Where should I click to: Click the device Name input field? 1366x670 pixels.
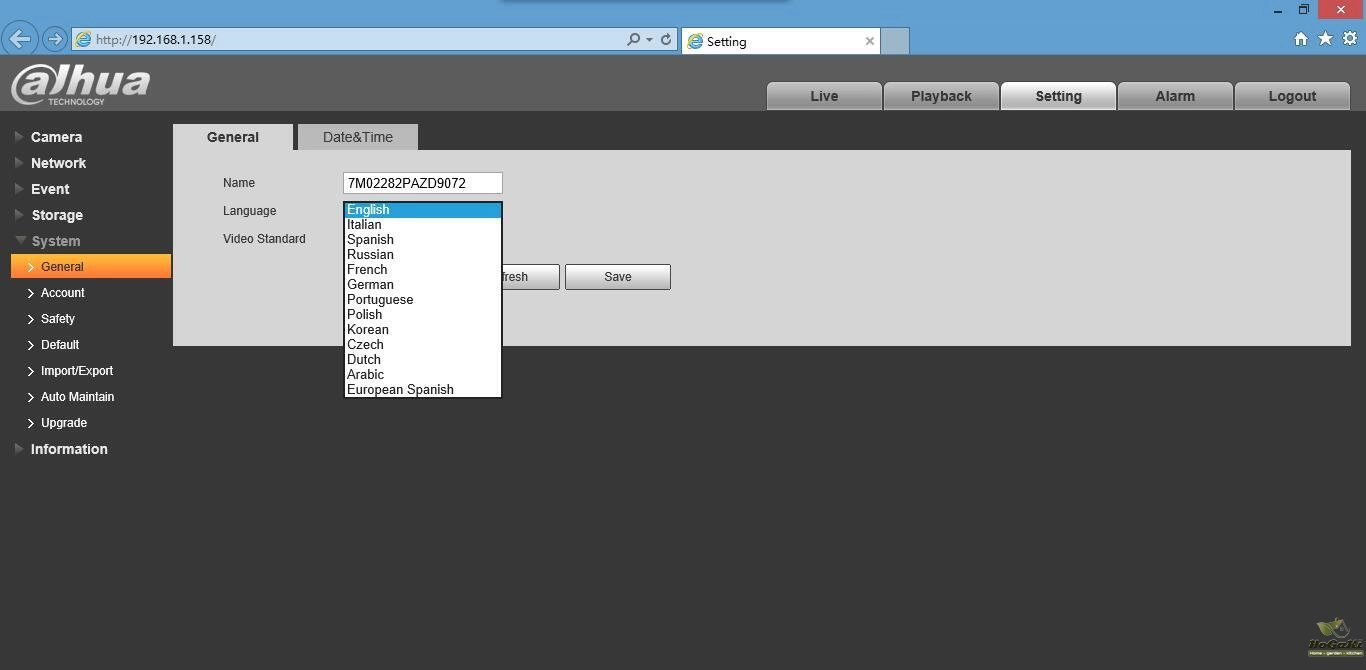(x=422, y=183)
